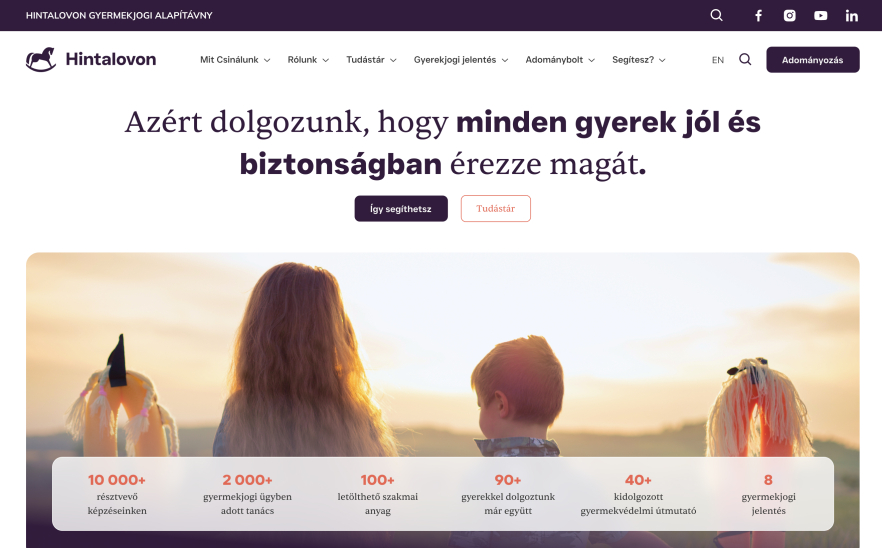Open the LinkedIn page icon
The image size is (882, 548).
[852, 15]
